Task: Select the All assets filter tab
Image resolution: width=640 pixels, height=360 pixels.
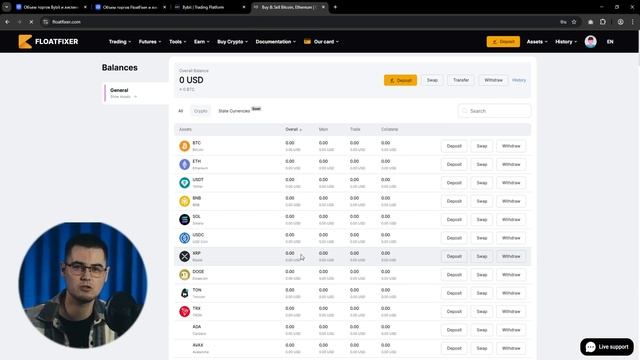Action: point(180,111)
